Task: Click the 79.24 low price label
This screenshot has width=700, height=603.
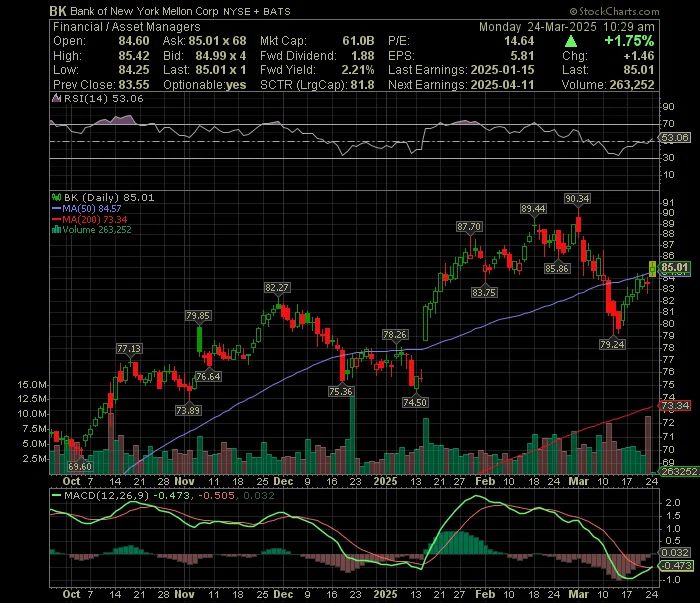Action: coord(612,345)
